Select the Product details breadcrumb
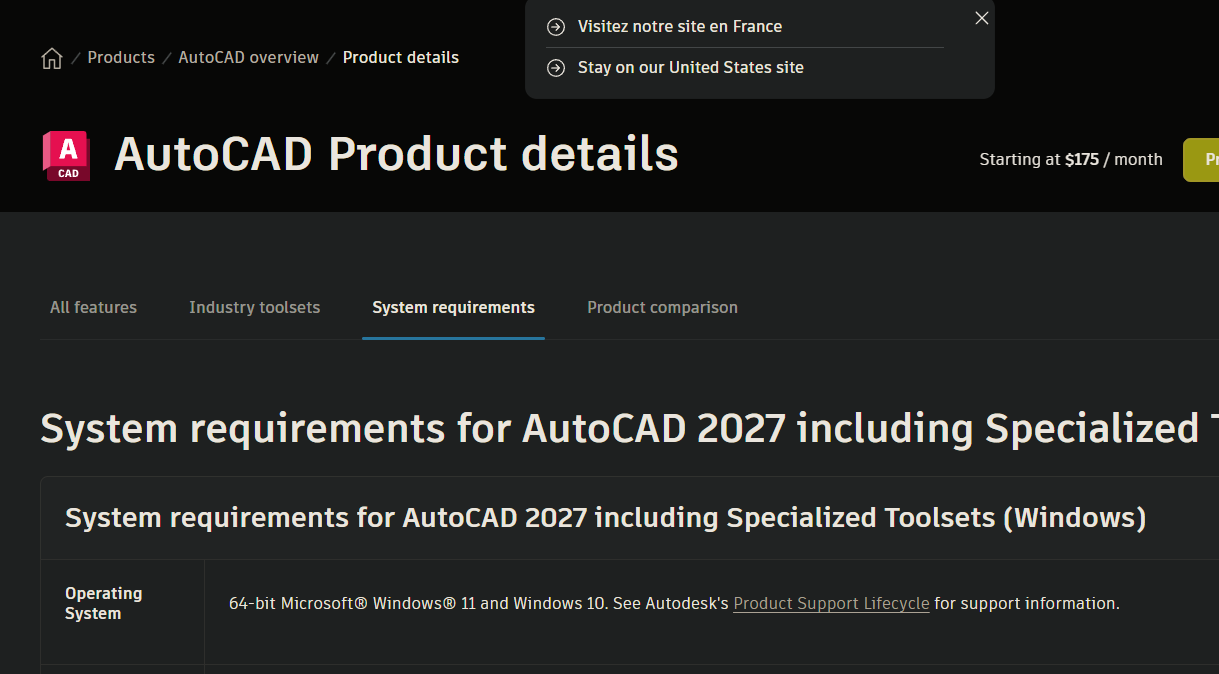 coord(401,57)
